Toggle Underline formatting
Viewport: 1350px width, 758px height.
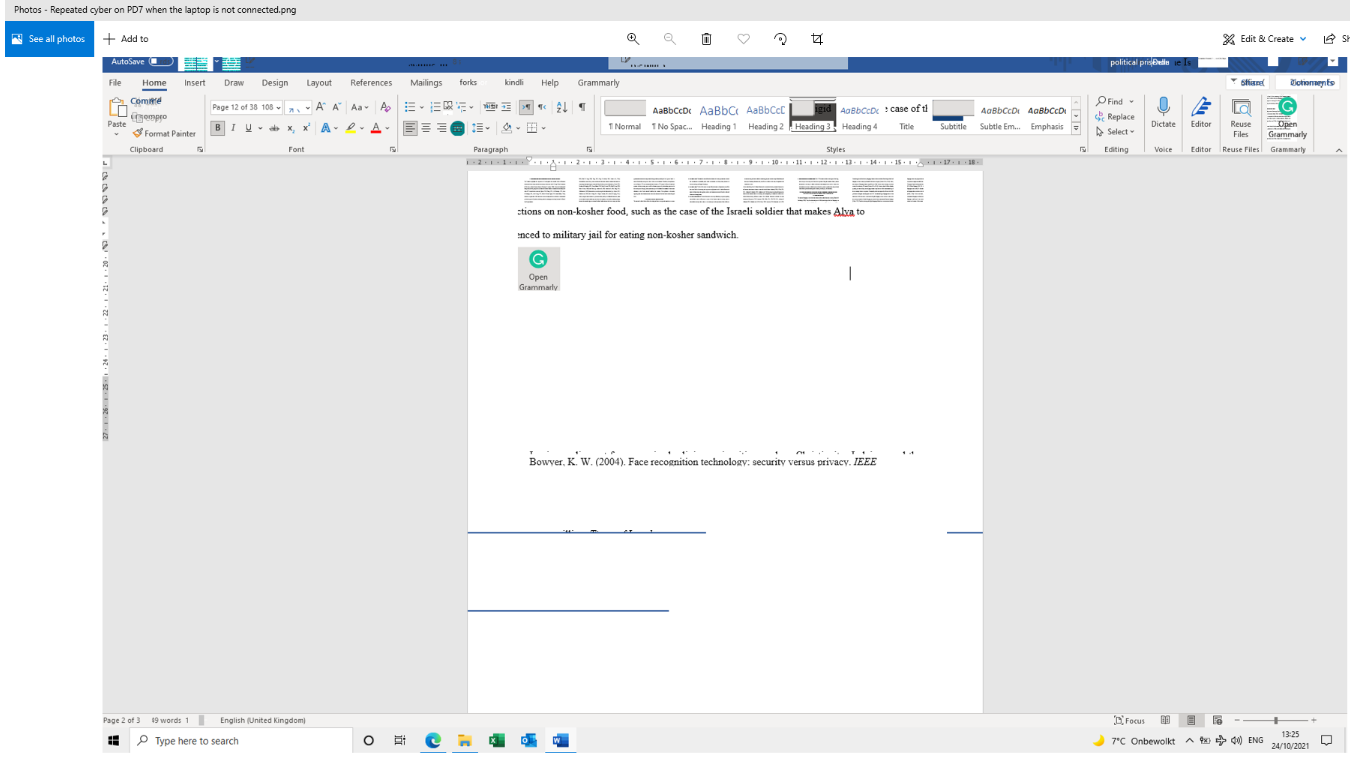(x=247, y=128)
